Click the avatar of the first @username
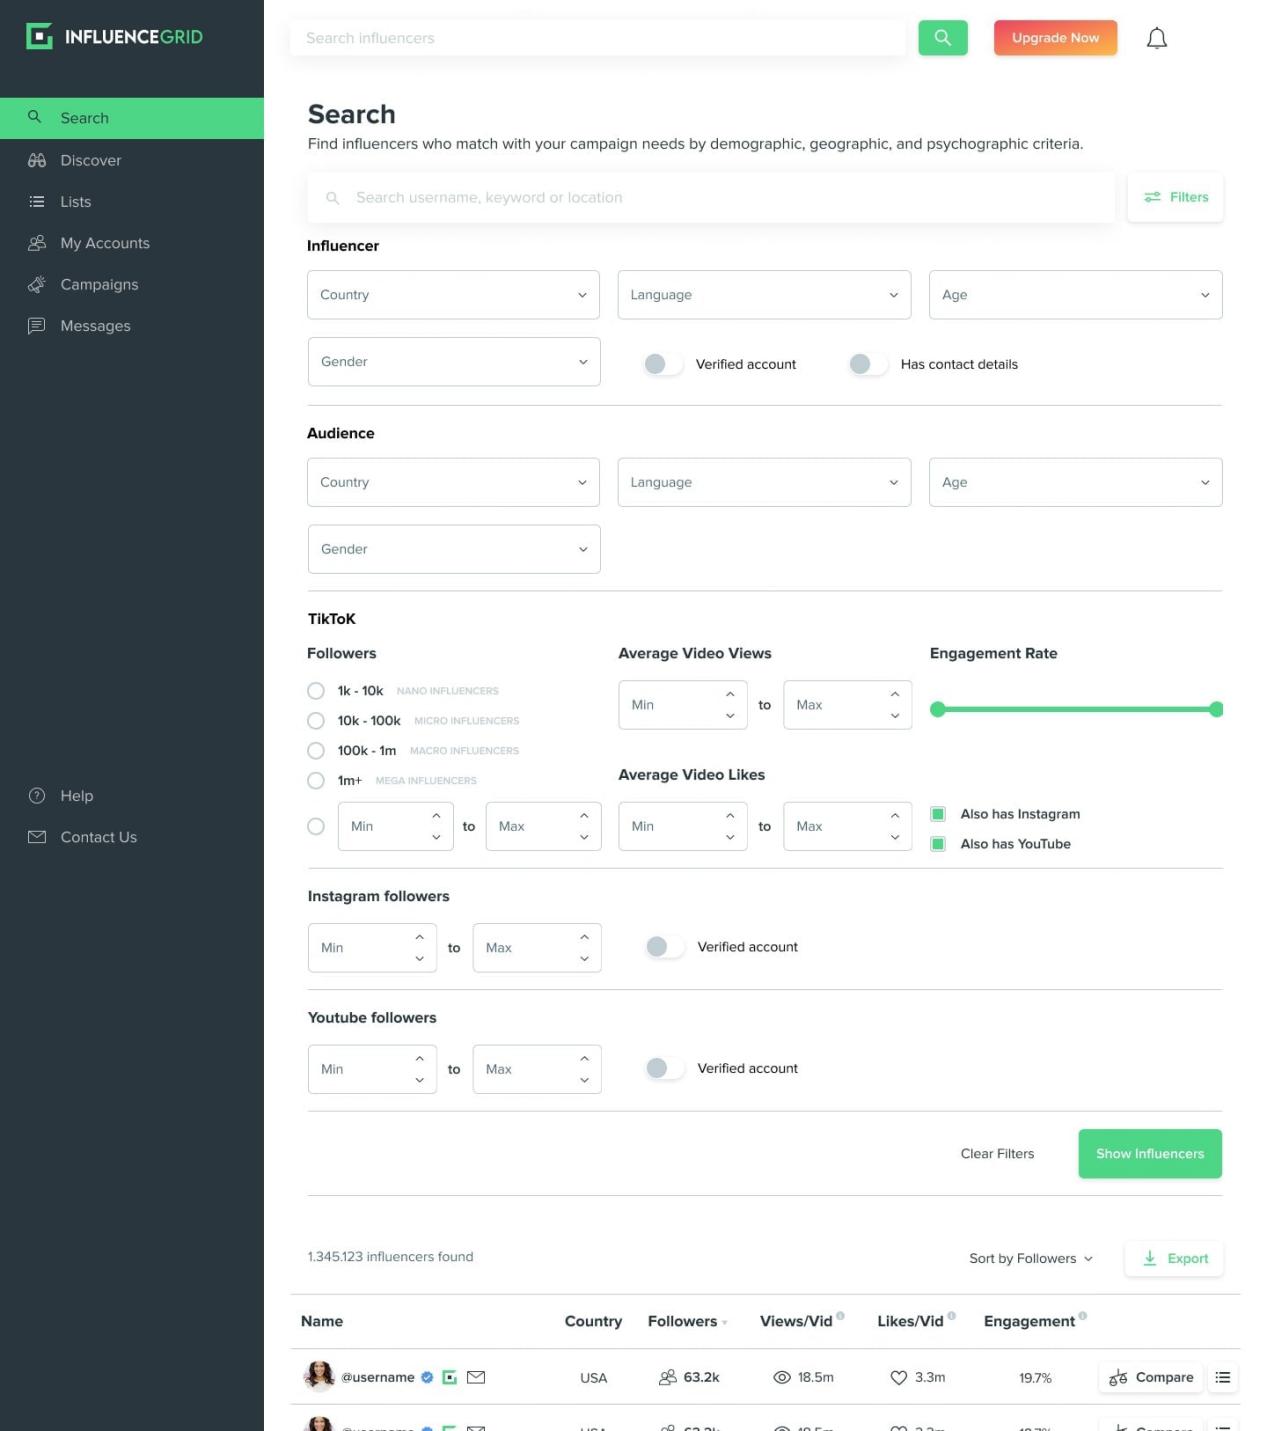This screenshot has width=1267, height=1431. pos(319,1376)
